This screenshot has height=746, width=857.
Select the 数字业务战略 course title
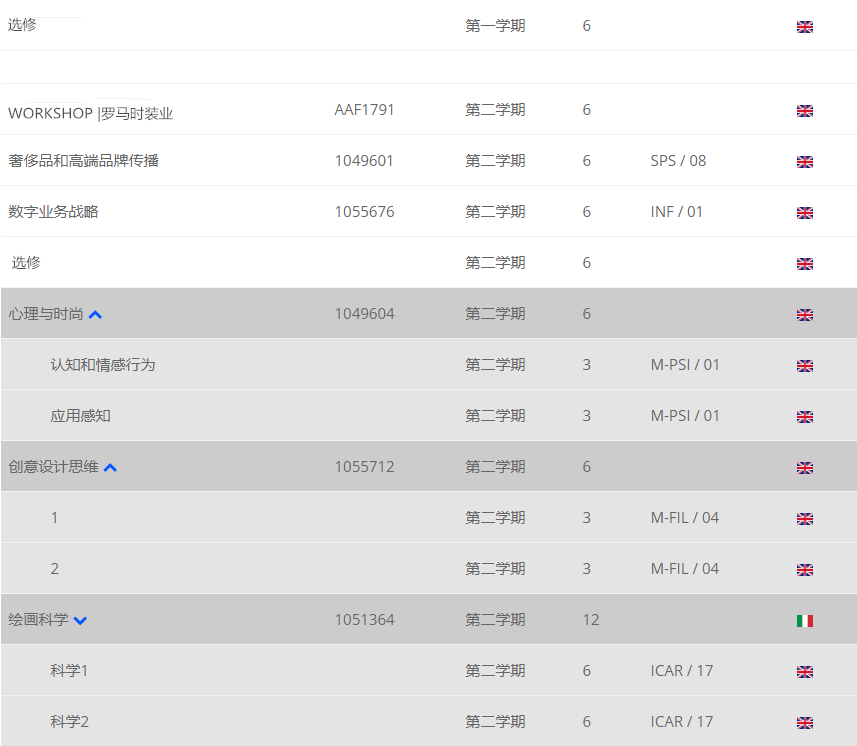53,212
